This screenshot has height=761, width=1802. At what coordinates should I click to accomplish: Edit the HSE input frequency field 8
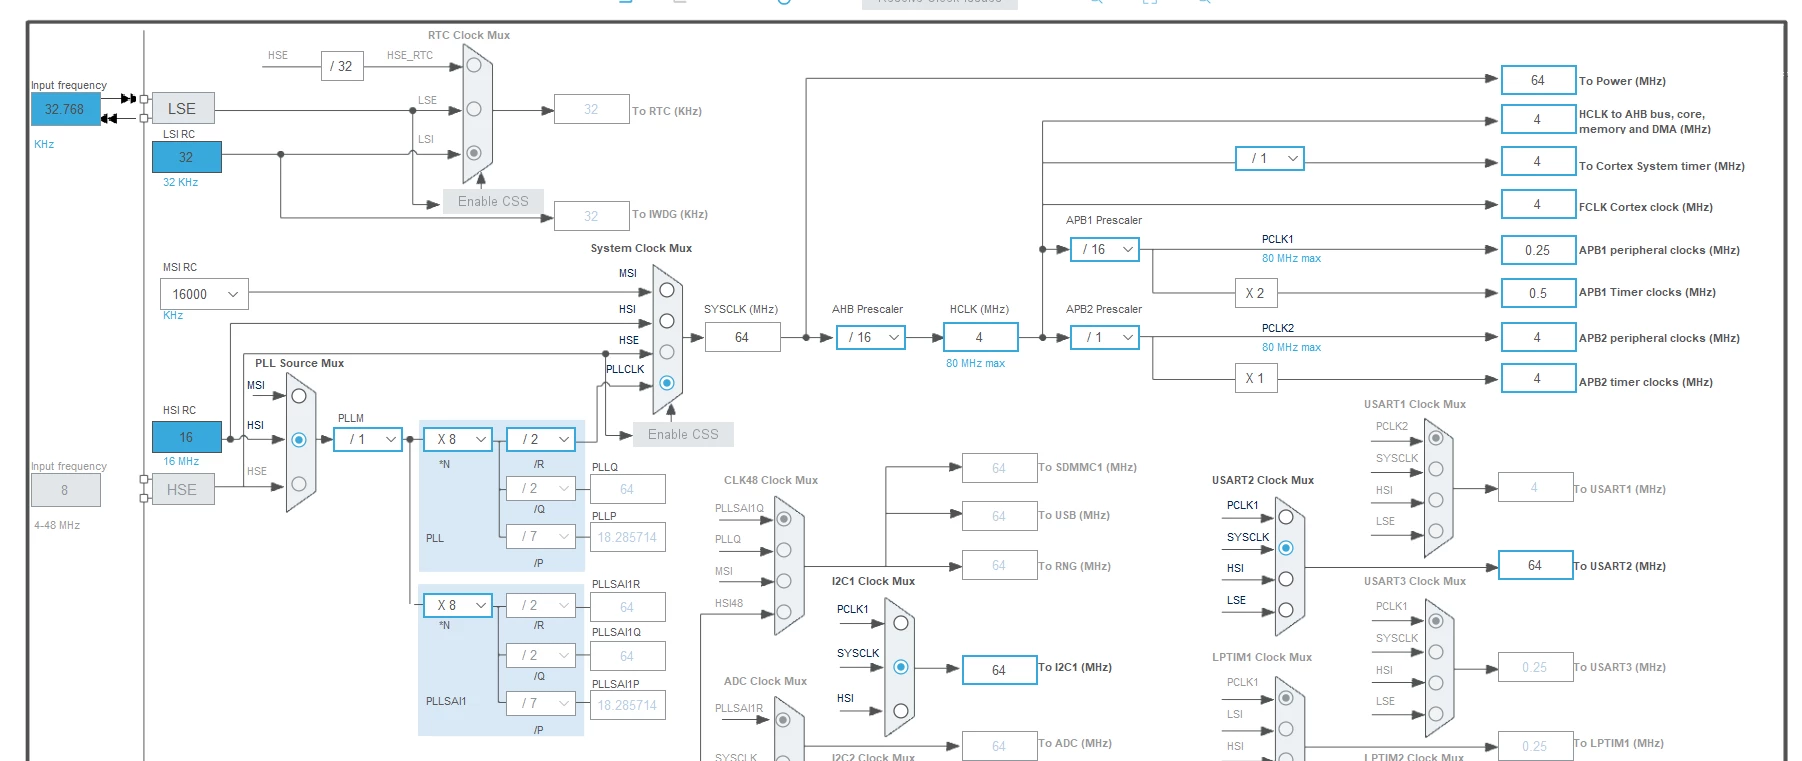[65, 490]
